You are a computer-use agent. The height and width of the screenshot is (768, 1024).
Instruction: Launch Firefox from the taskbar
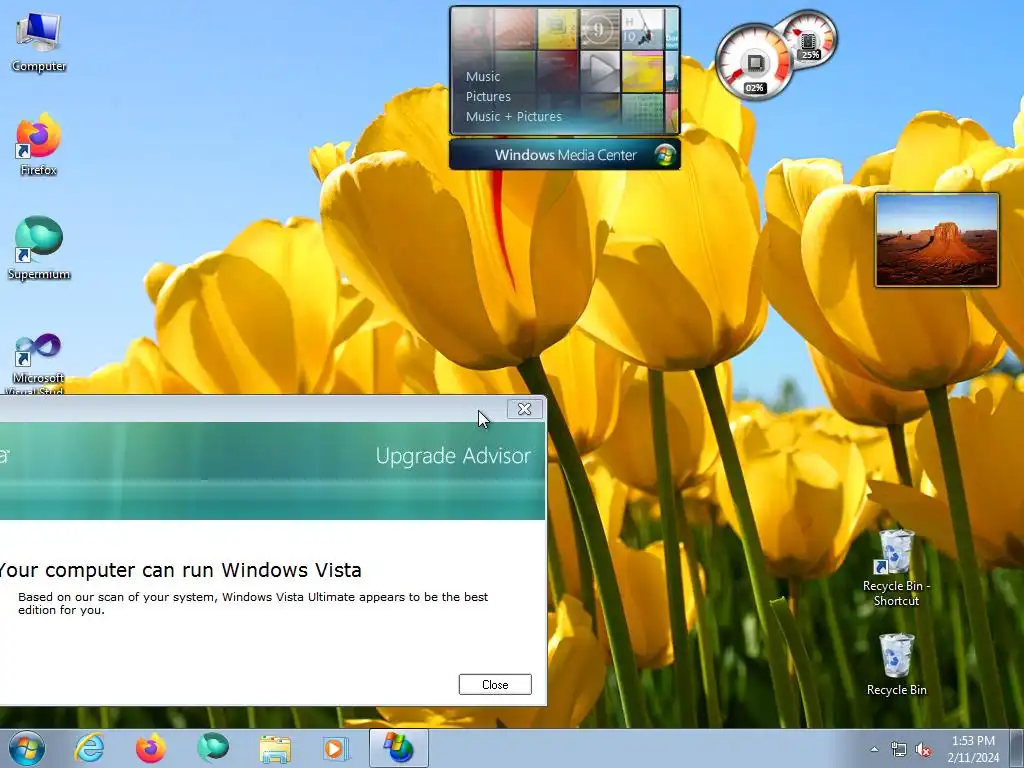pyautogui.click(x=150, y=748)
